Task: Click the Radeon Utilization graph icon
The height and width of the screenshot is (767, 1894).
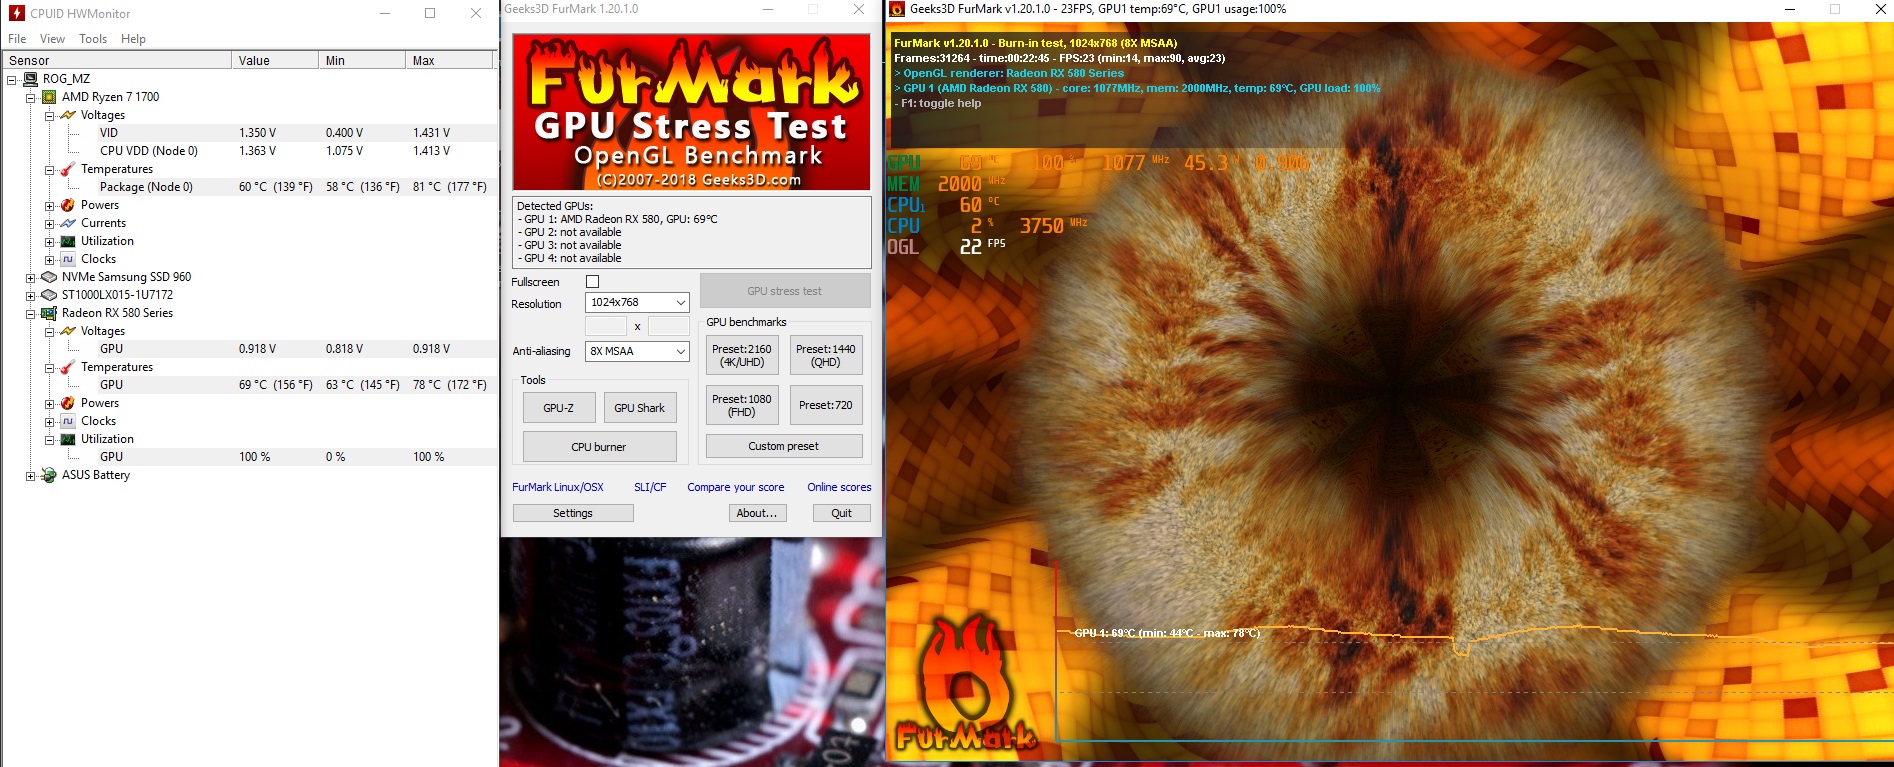Action: coord(68,439)
